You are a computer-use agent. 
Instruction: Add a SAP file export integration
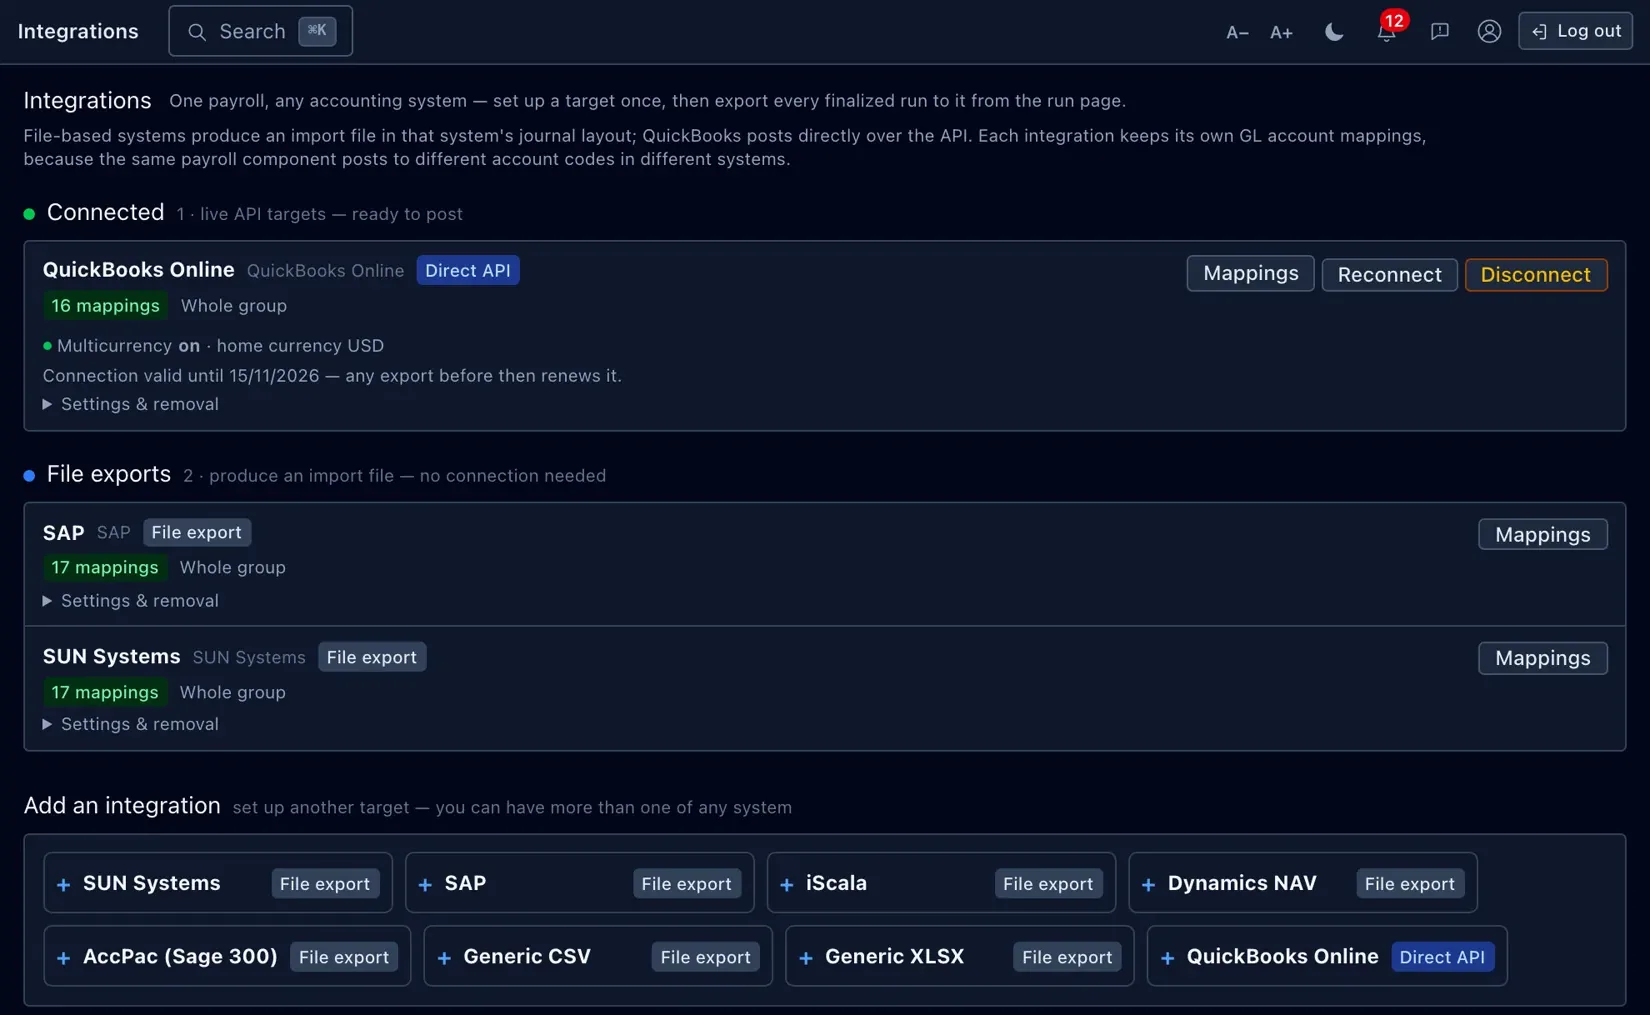[x=580, y=883]
